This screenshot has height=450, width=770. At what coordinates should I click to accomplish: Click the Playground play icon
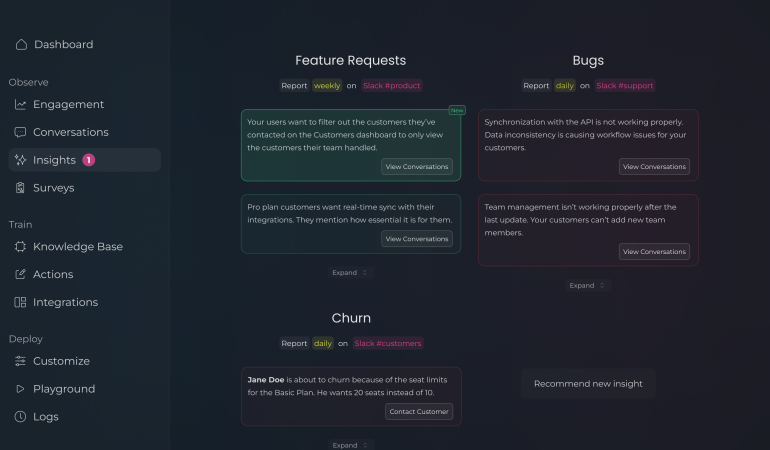tap(20, 389)
